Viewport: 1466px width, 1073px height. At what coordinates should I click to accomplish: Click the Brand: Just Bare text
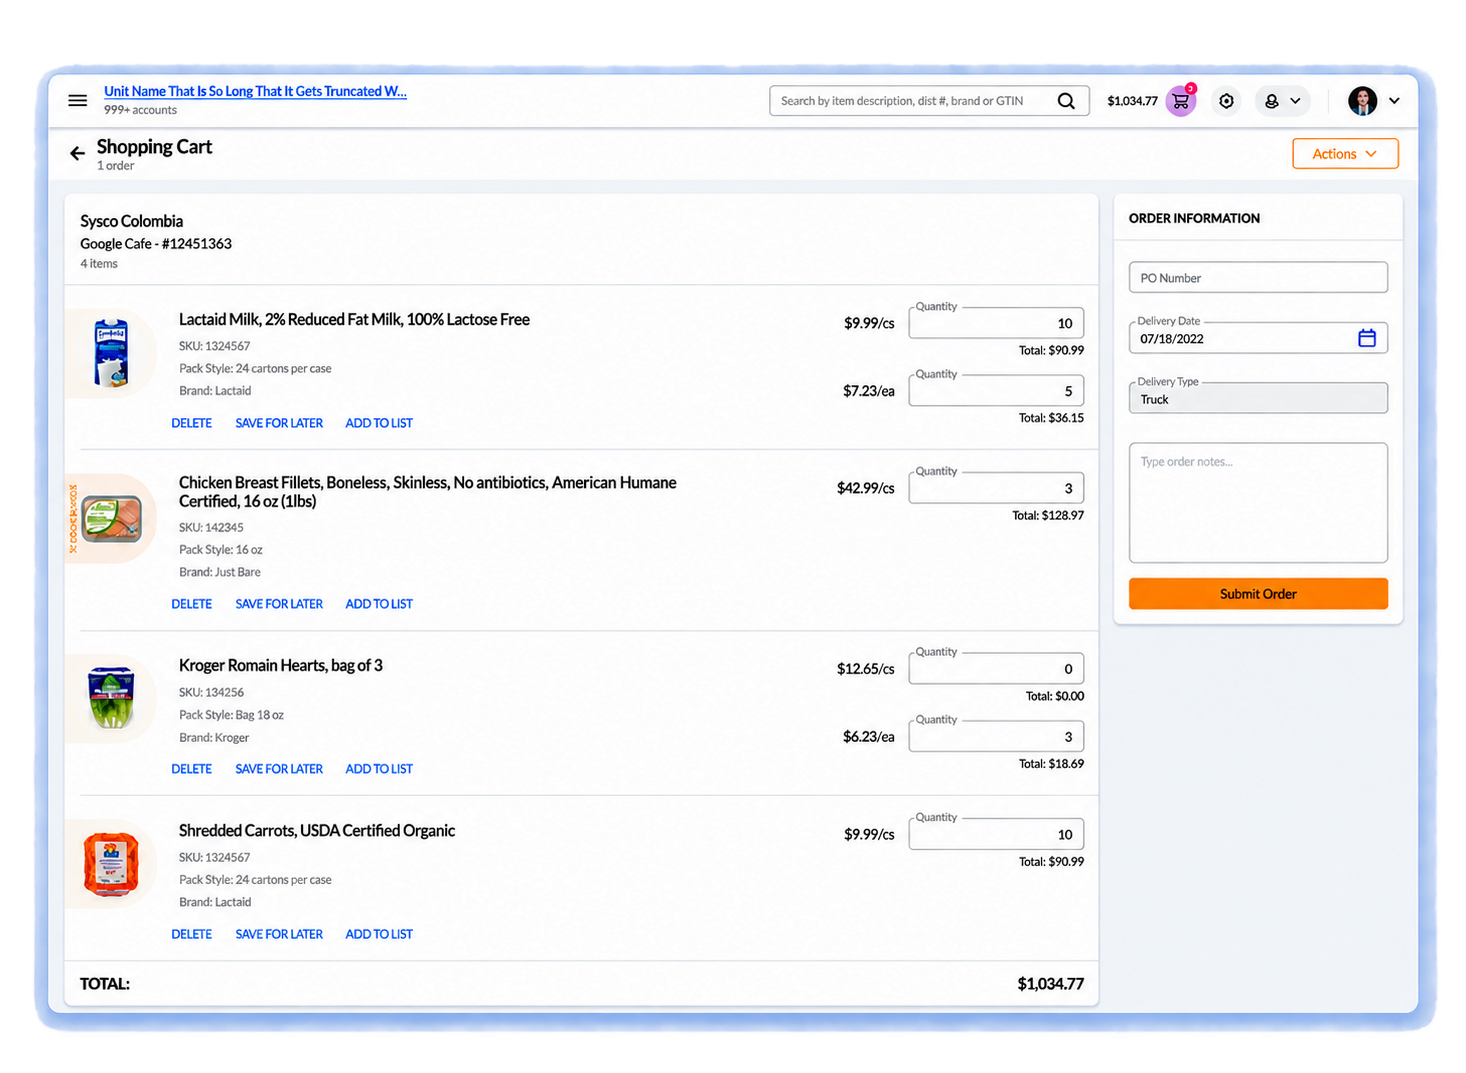(x=219, y=572)
